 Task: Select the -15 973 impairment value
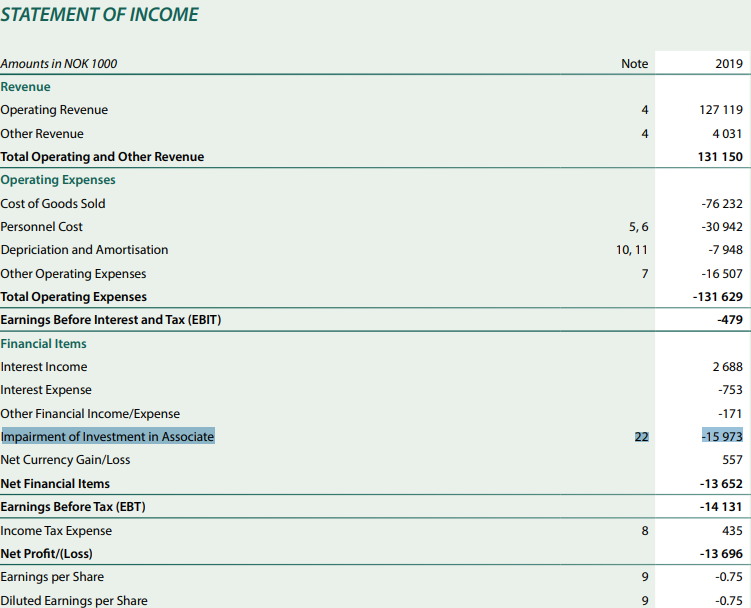pos(722,436)
